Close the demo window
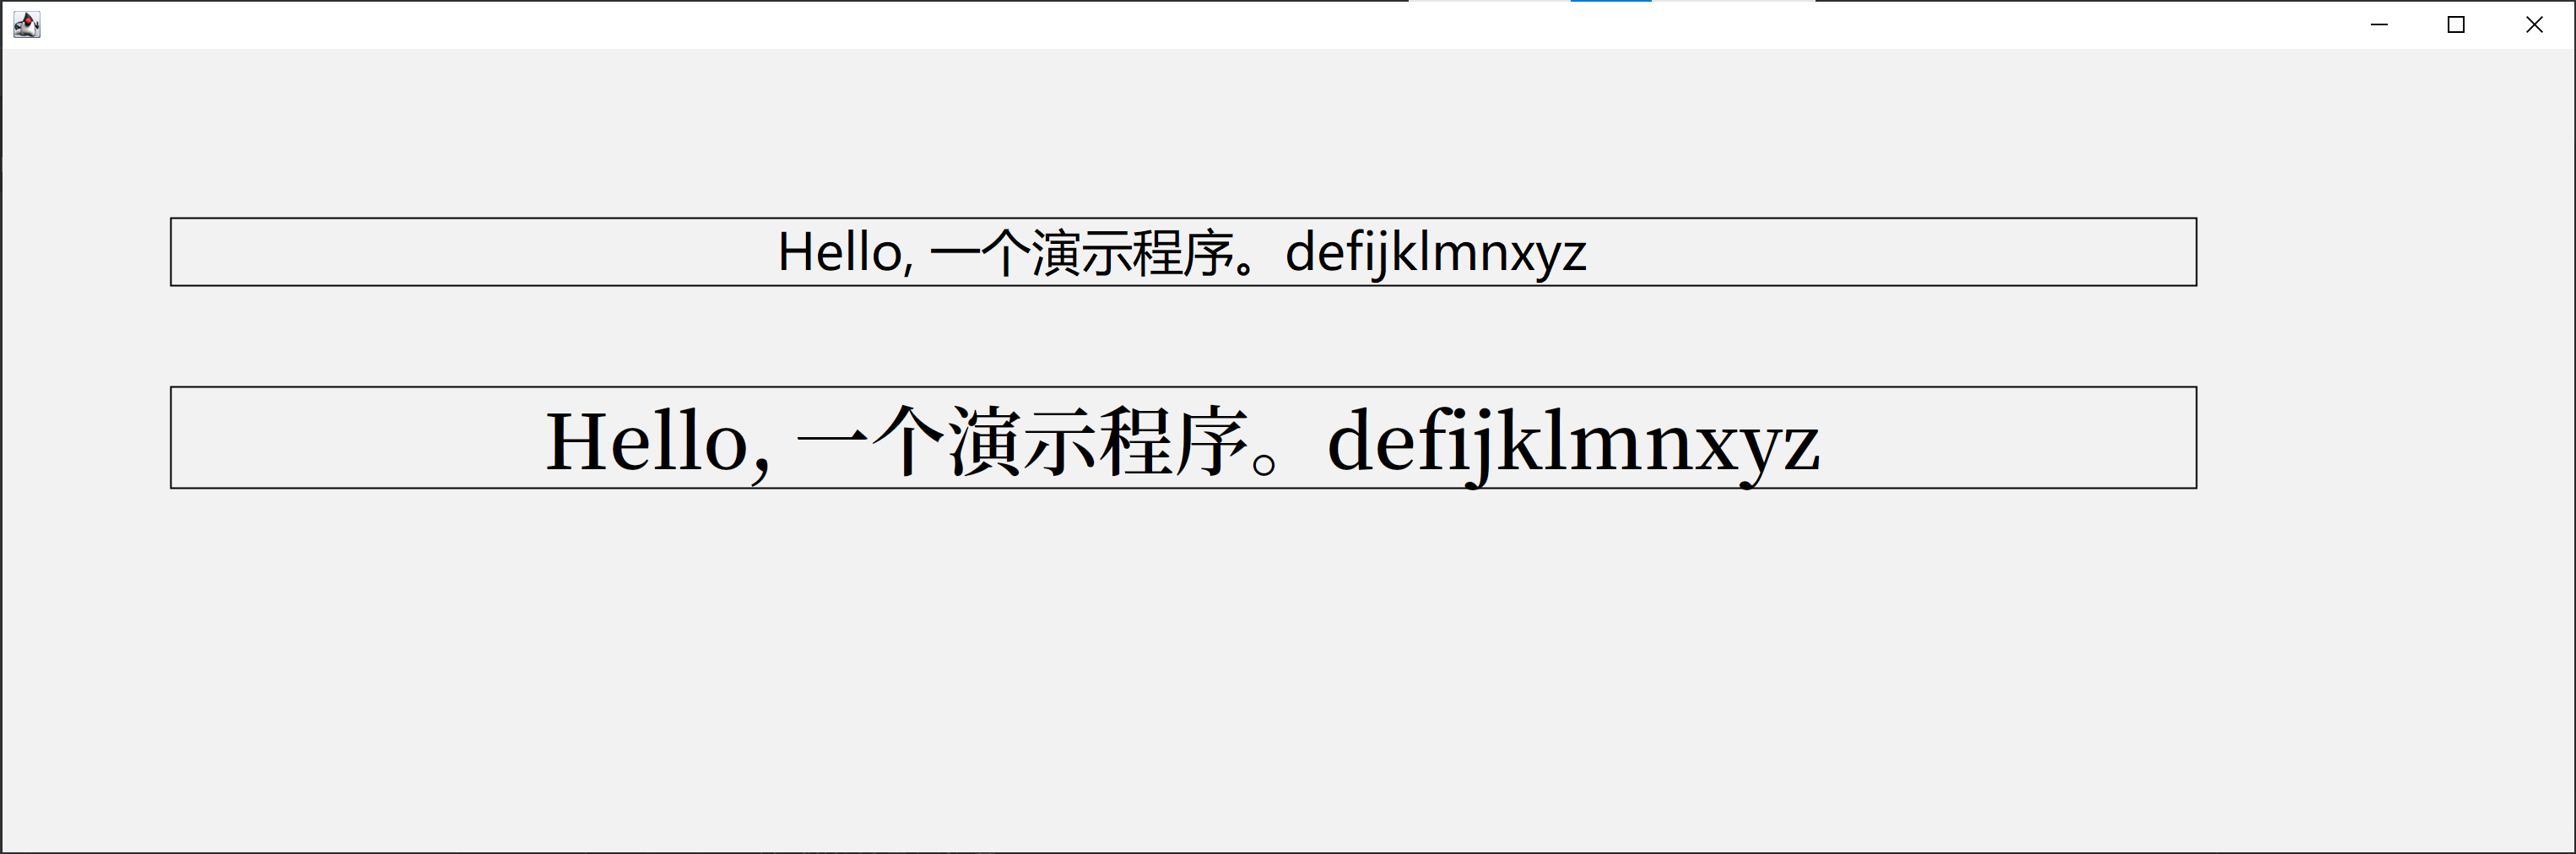 pos(2534,24)
